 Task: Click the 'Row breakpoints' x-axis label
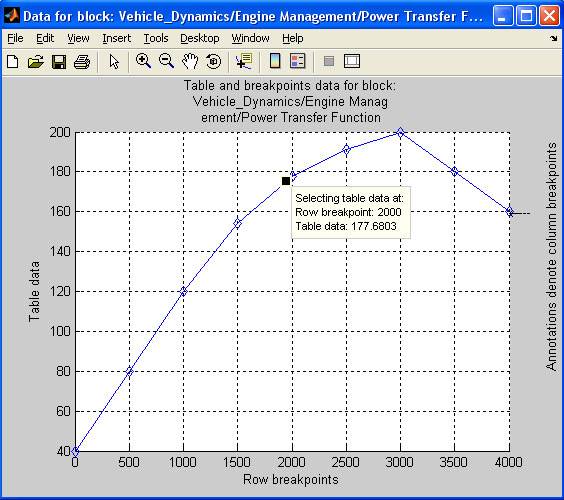(x=291, y=479)
